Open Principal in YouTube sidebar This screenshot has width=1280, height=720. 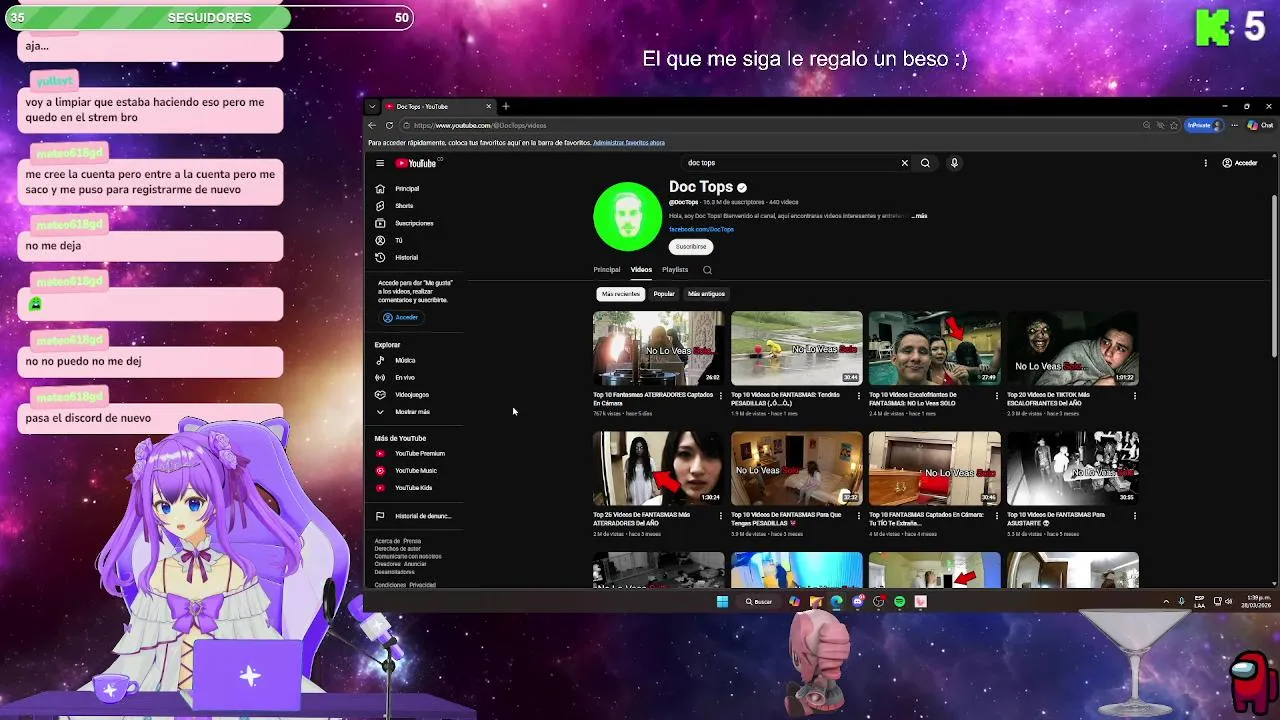(406, 188)
